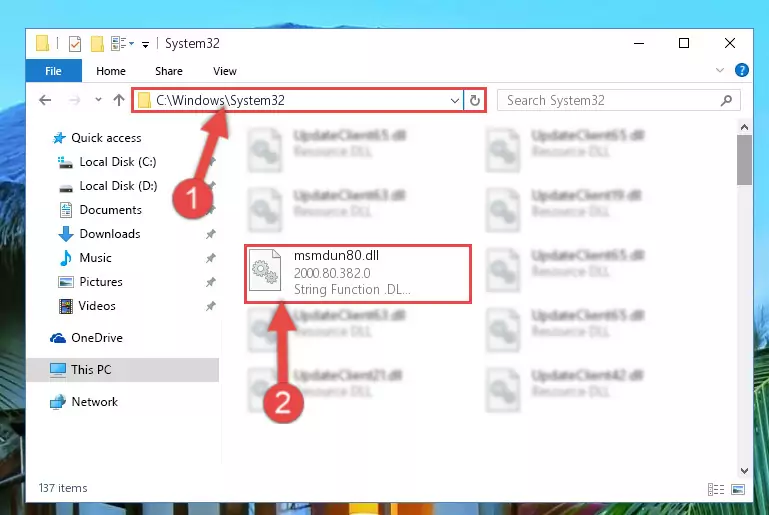This screenshot has height=515, width=769.
Task: Go forward with the right arrow
Action: coord(74,100)
